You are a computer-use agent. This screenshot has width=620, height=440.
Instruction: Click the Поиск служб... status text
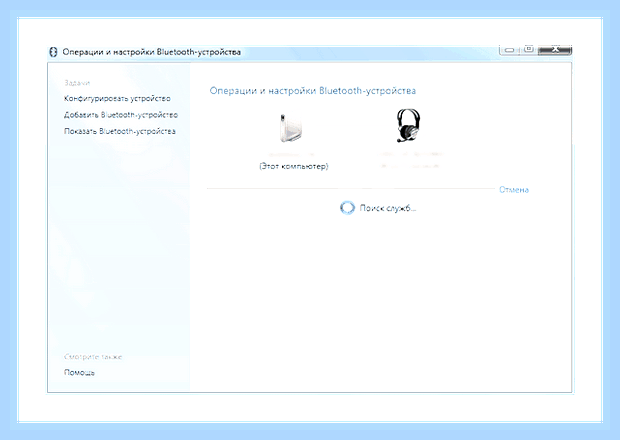pos(388,208)
